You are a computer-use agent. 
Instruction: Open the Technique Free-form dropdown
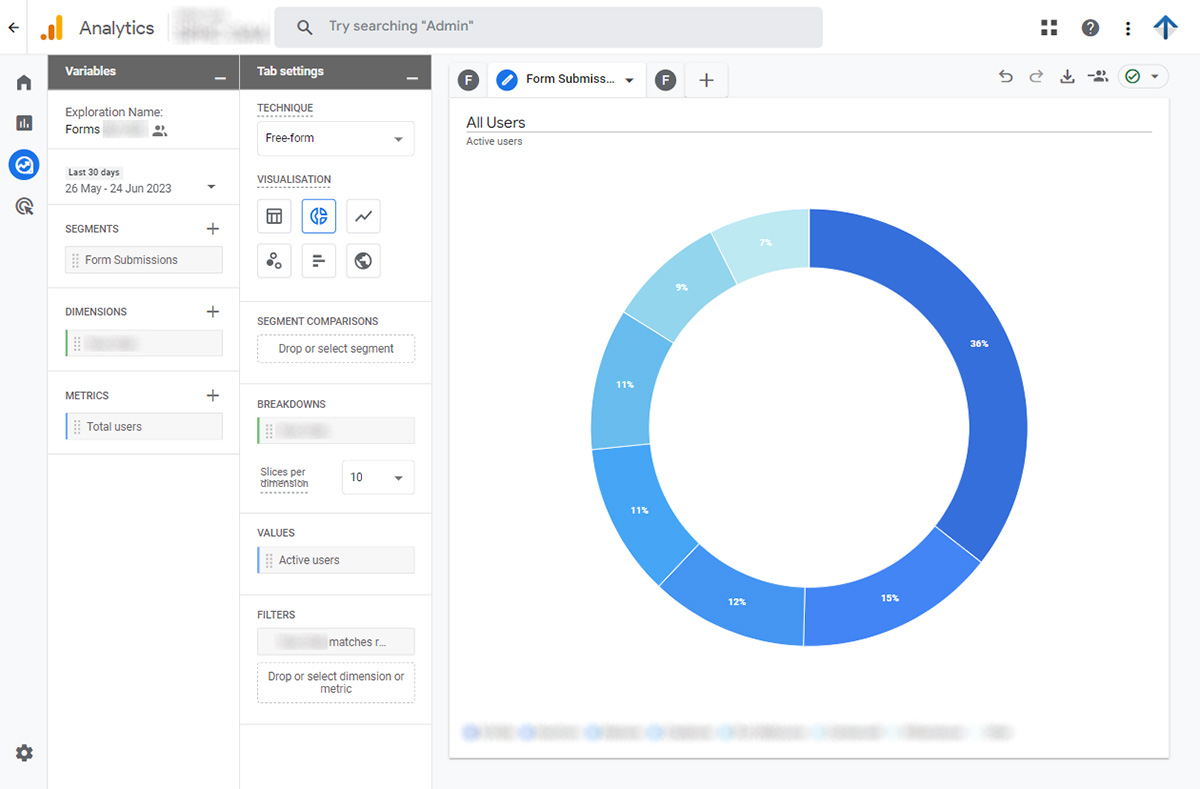(335, 138)
